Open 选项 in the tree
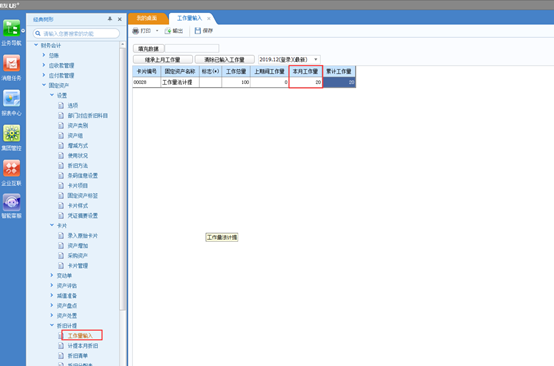 [73, 105]
